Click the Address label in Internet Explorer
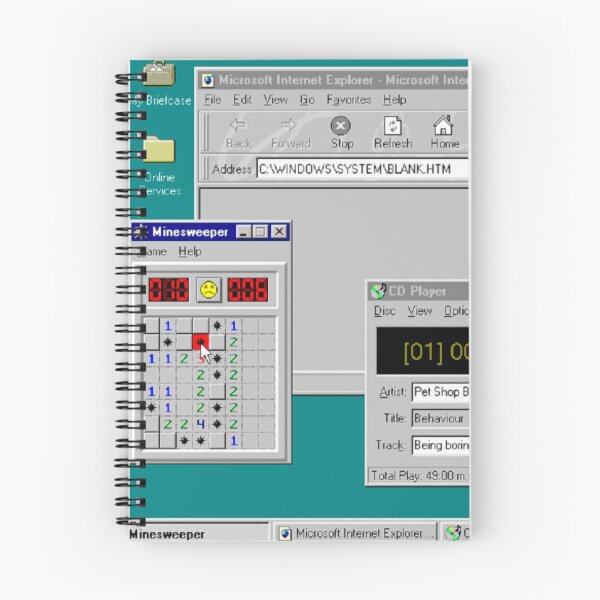The height and width of the screenshot is (600, 600). point(232,169)
